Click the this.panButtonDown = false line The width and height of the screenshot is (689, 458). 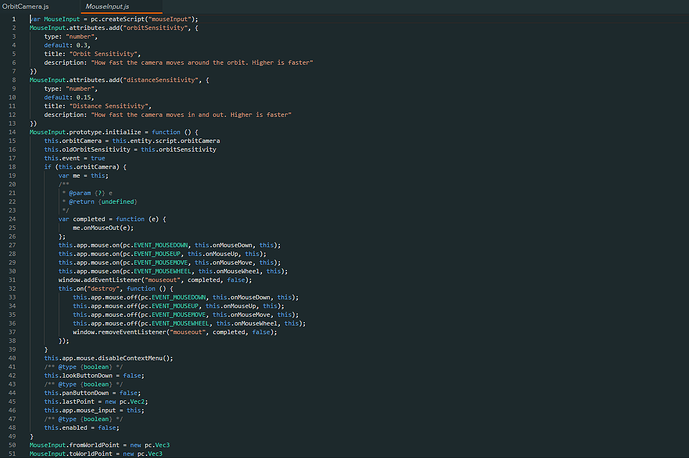(x=92, y=393)
